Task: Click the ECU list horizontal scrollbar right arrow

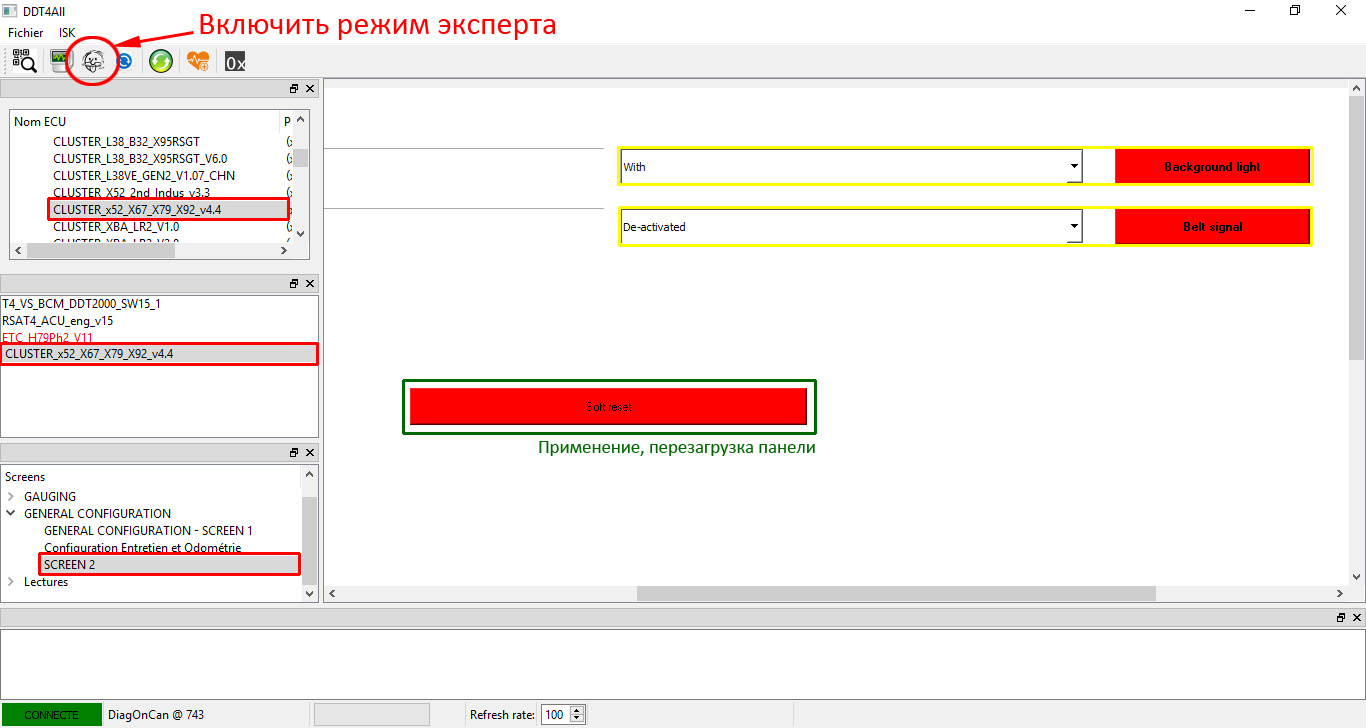Action: [285, 251]
